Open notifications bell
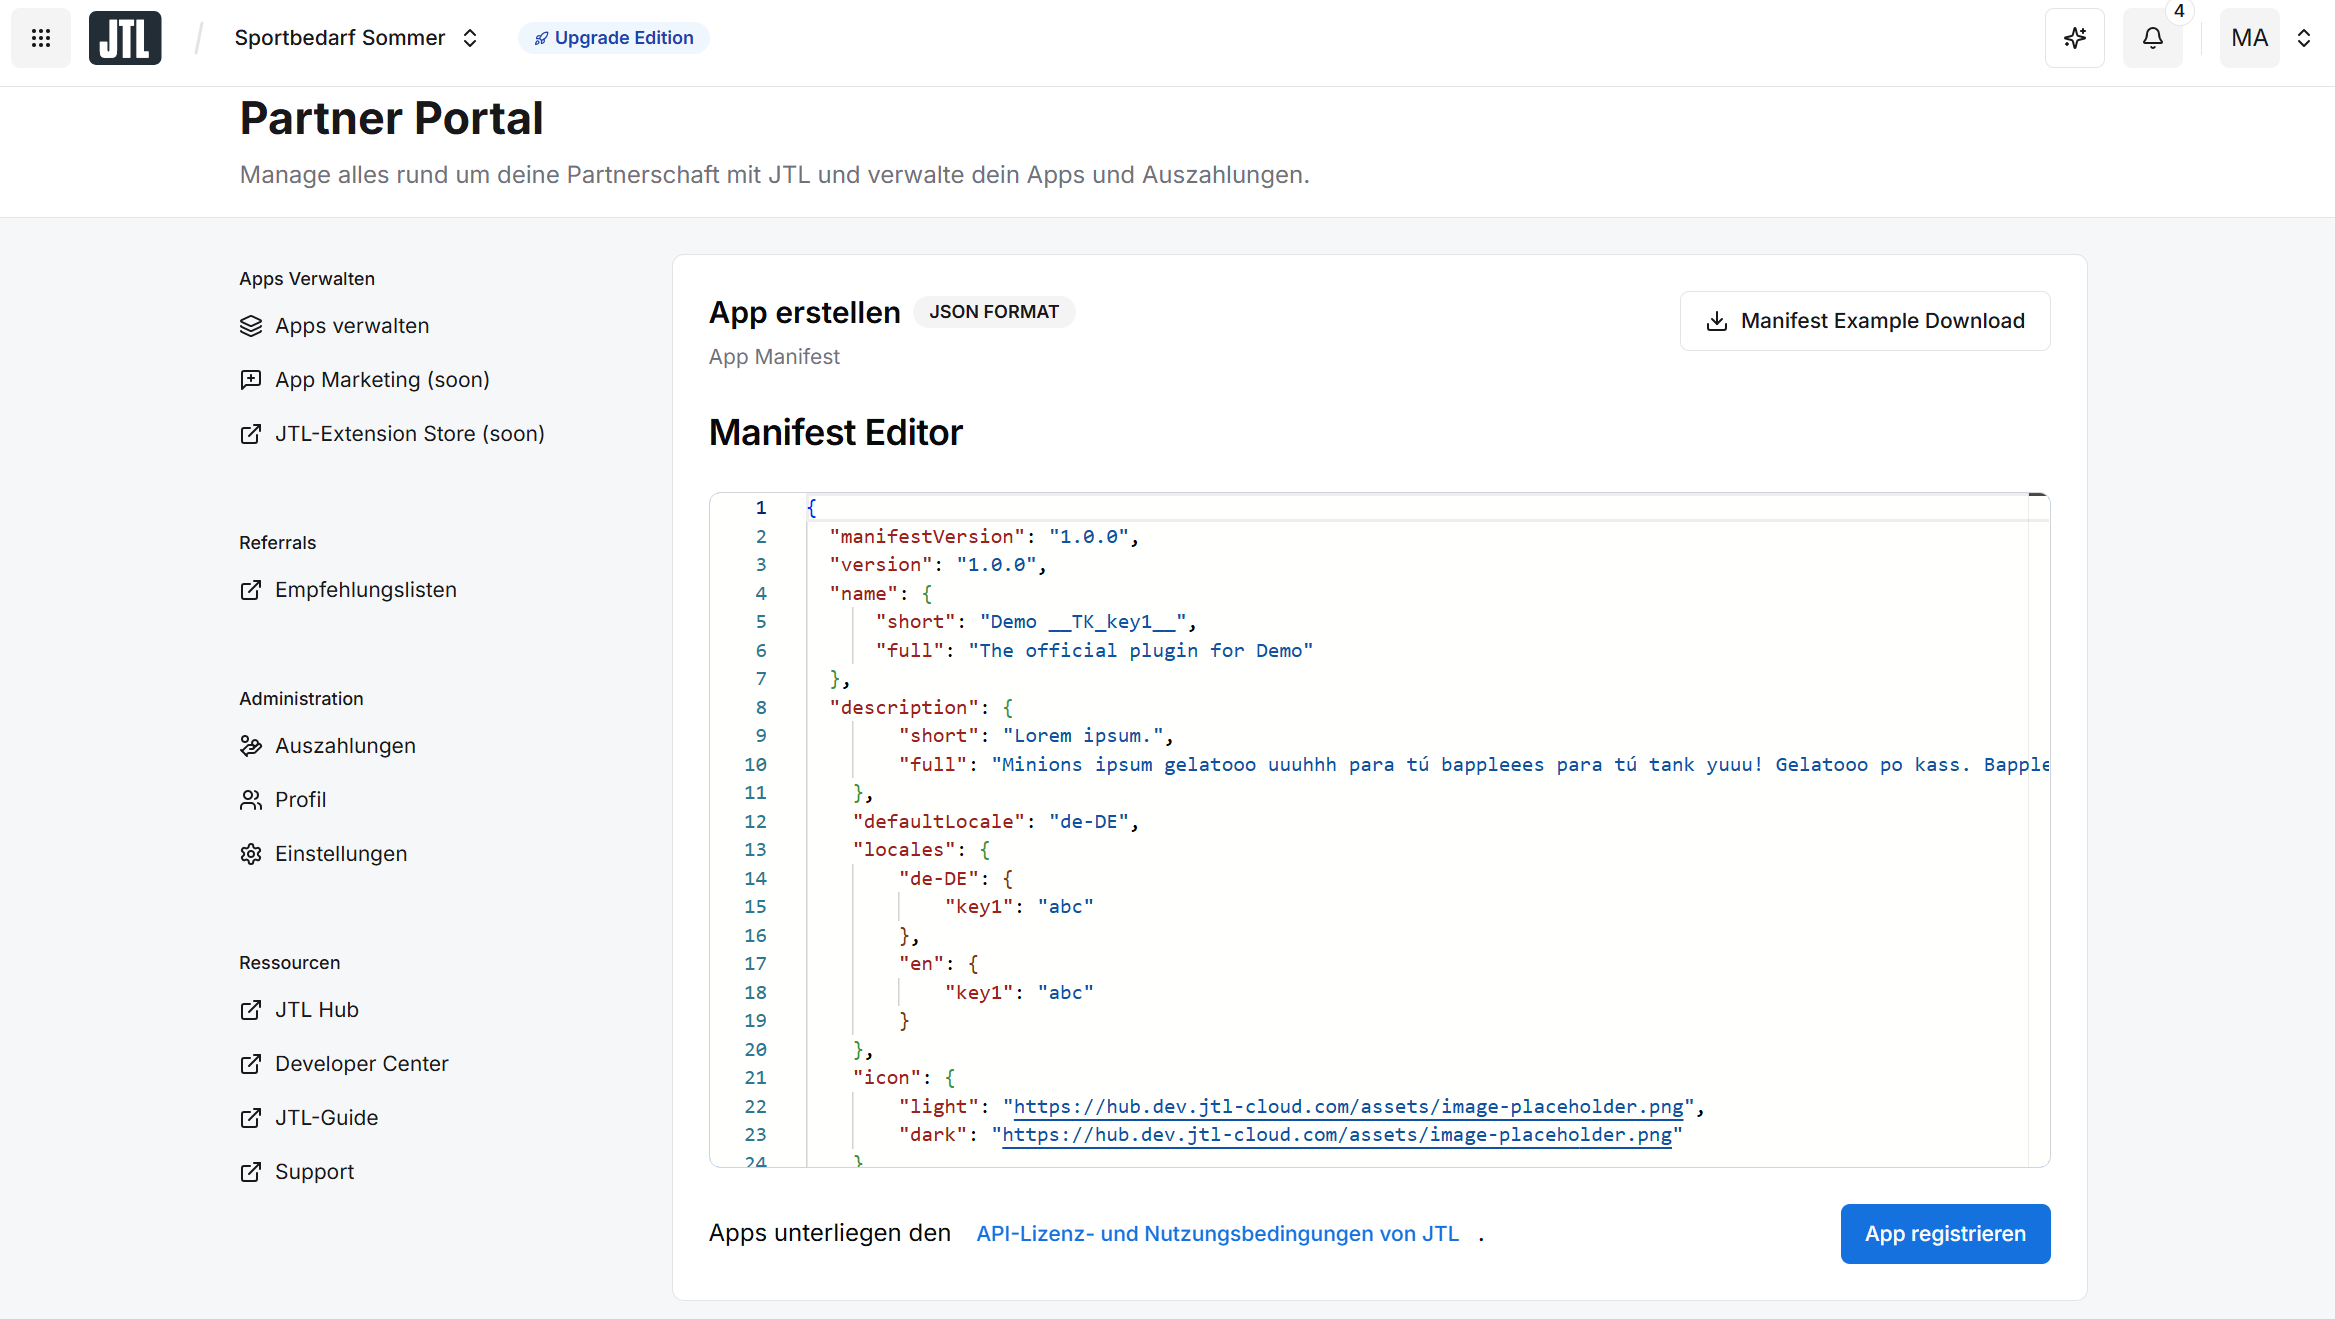Image resolution: width=2335 pixels, height=1319 pixels. point(2153,38)
